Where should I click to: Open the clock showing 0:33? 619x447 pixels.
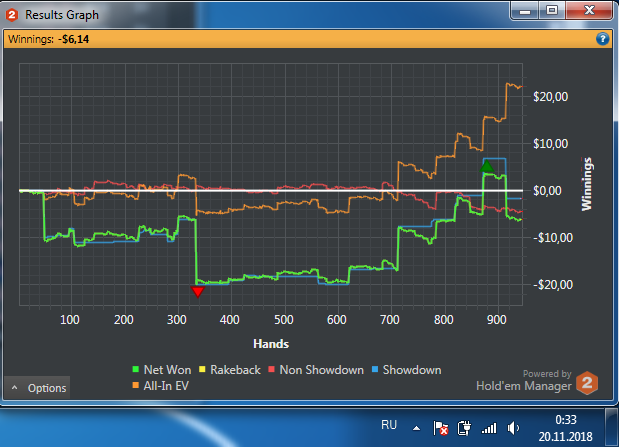tap(566, 428)
